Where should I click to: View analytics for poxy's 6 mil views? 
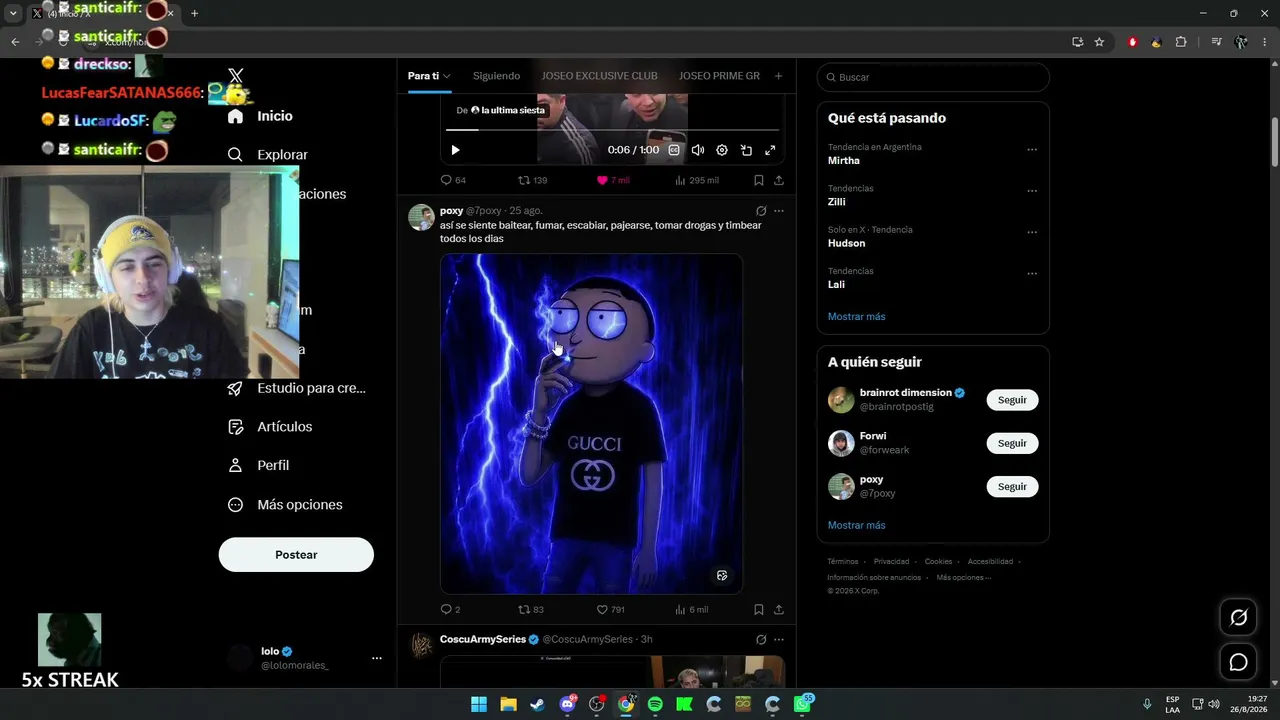tap(692, 609)
